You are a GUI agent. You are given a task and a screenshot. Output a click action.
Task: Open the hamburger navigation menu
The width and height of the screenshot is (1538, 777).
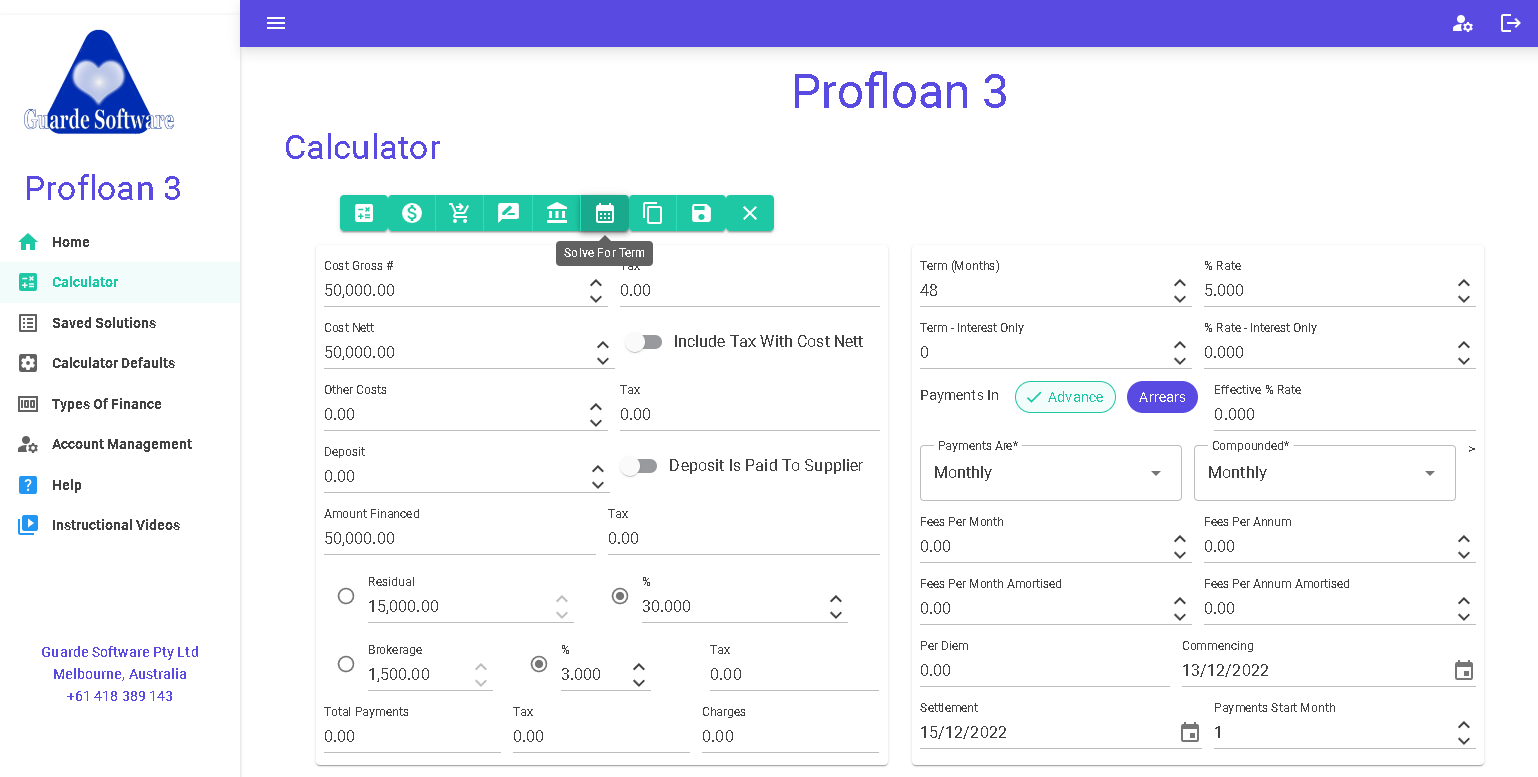click(276, 23)
